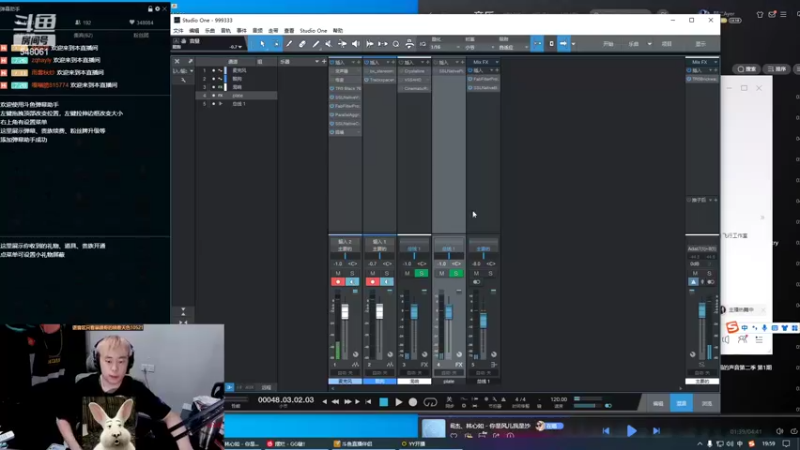800x450 pixels.
Task: Open the 编辑 menu
Action: (194, 31)
